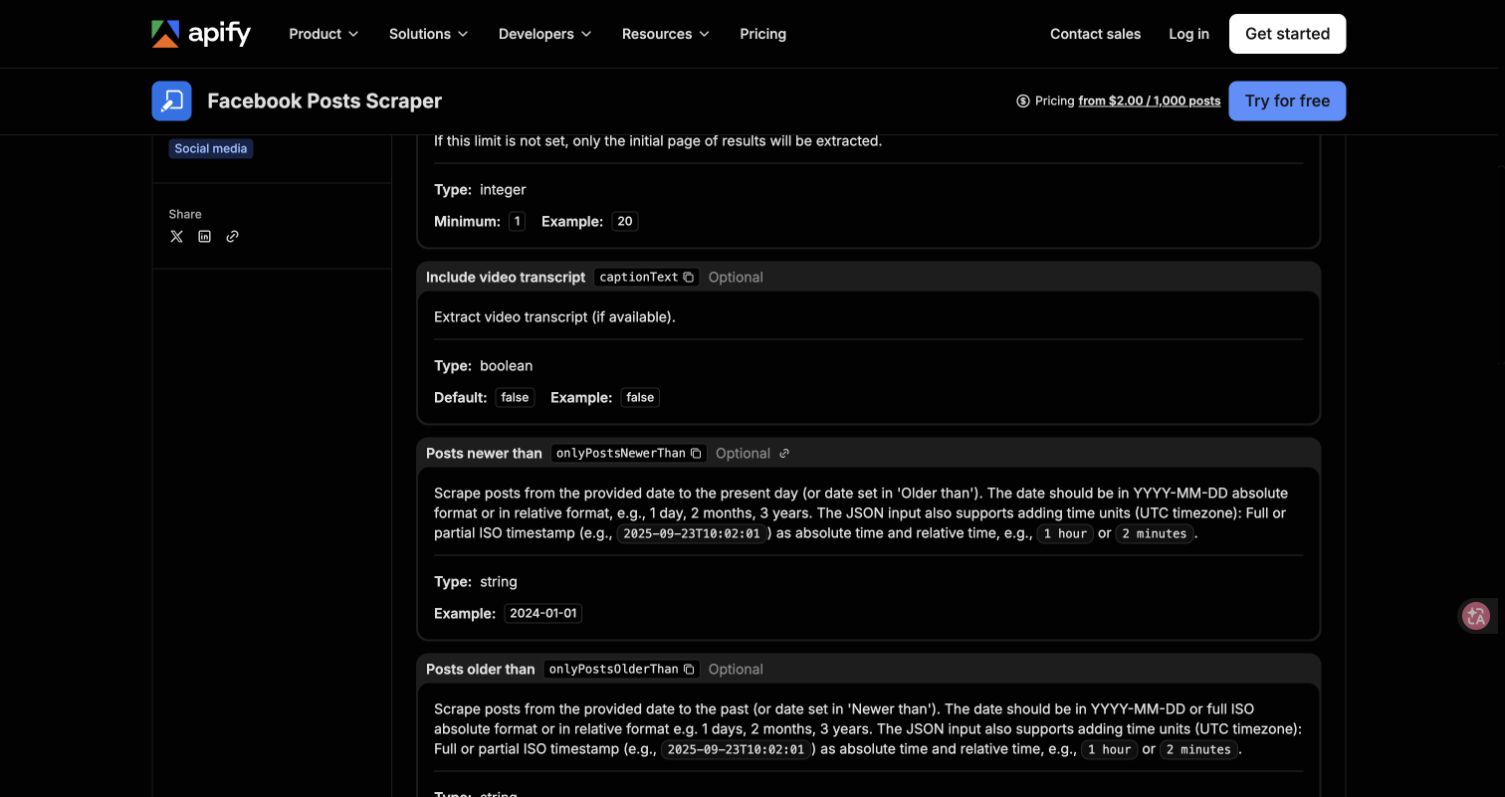
Task: Click the Facebook Posts Scraper actor icon
Action: pos(172,101)
